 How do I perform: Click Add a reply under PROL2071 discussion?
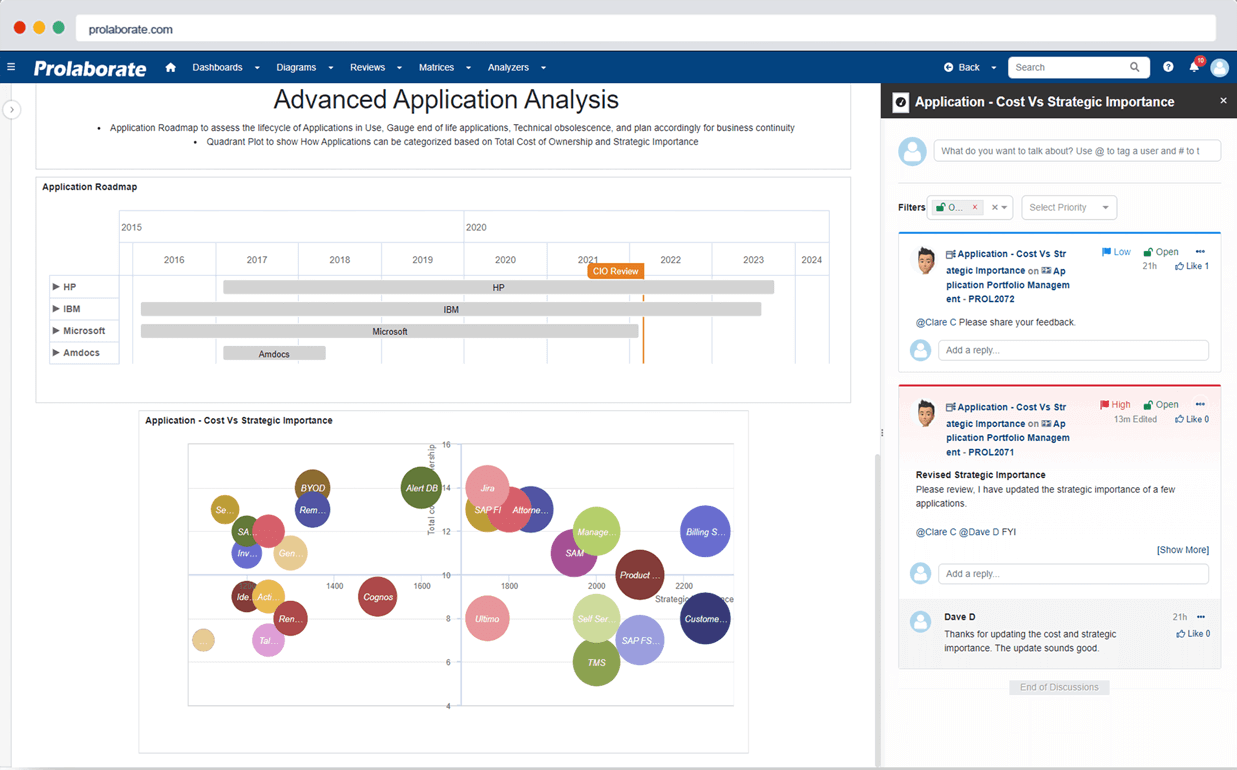pyautogui.click(x=1073, y=574)
